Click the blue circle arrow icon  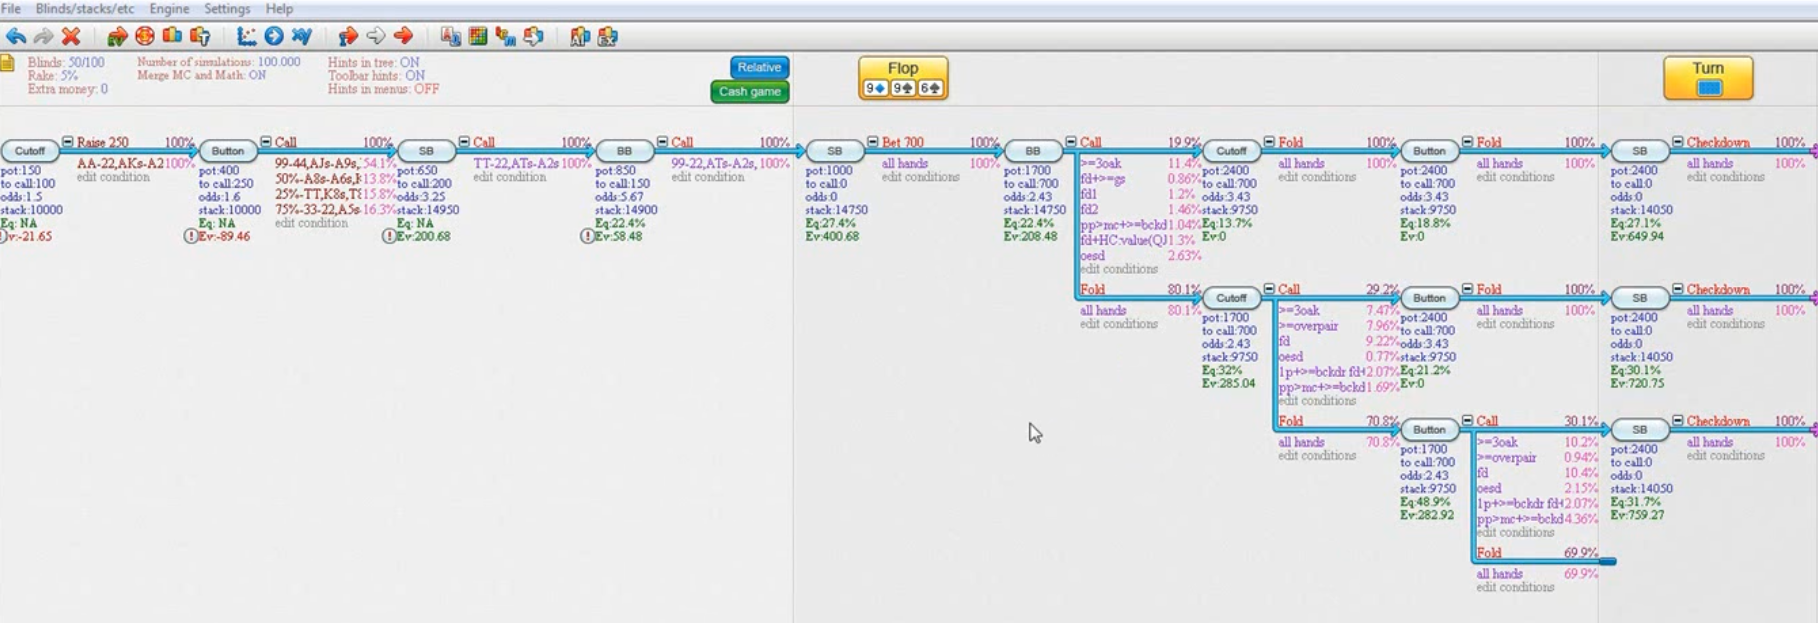[x=274, y=36]
